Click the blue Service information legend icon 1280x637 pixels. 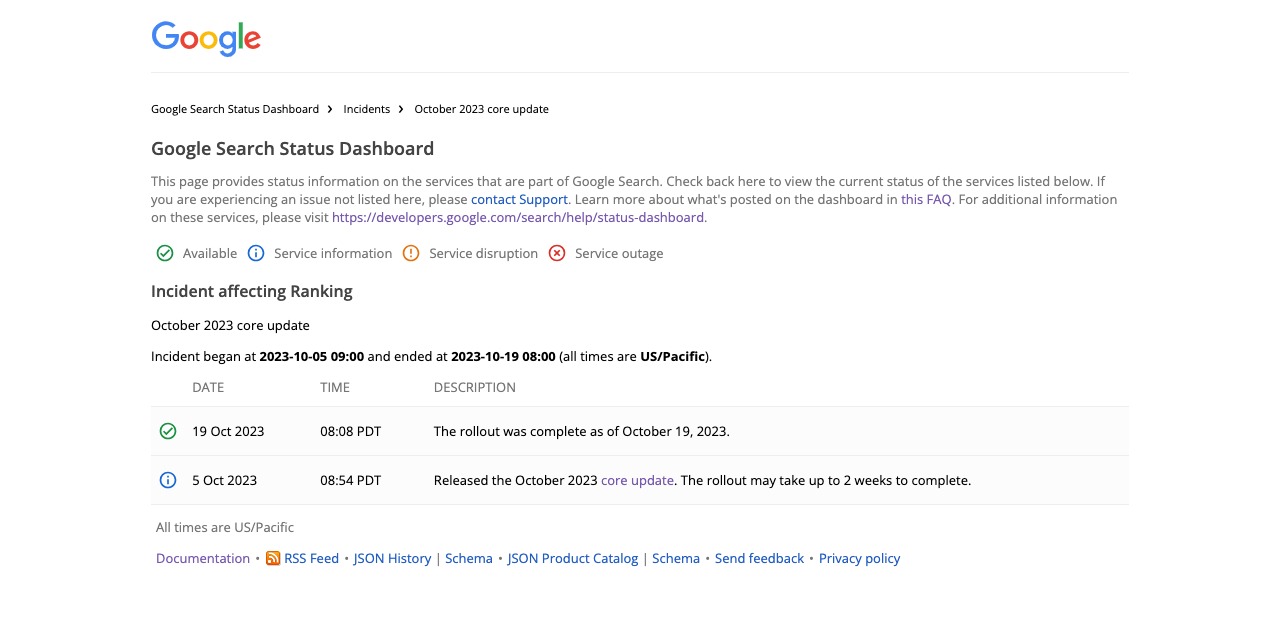[256, 253]
